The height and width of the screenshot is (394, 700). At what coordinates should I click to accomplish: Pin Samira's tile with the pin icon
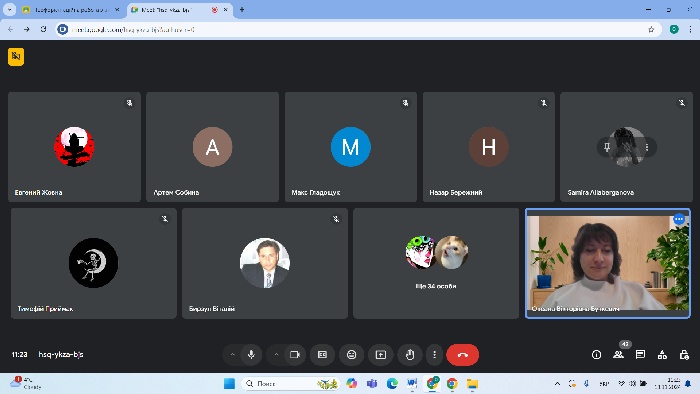tap(607, 147)
